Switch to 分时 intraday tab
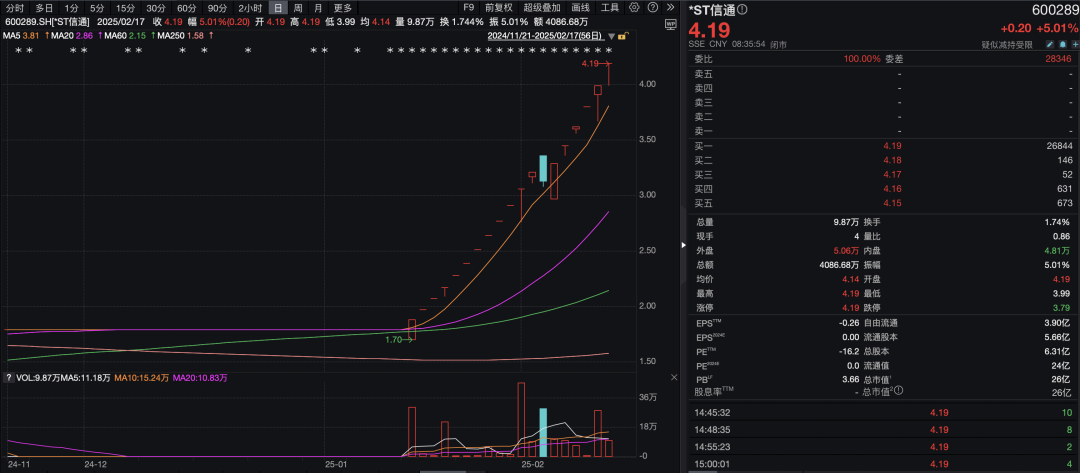Viewport: 1080px width, 473px height. (15, 7)
